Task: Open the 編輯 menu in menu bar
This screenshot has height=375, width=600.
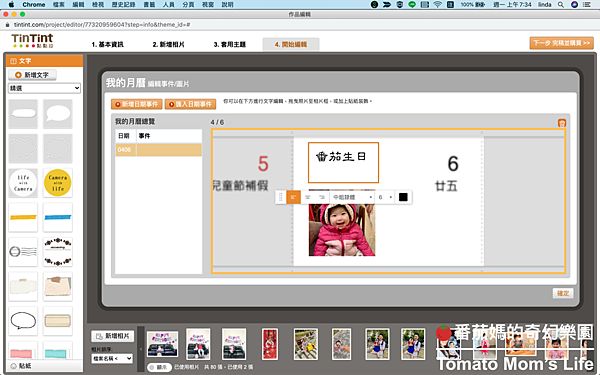Action: (78, 5)
